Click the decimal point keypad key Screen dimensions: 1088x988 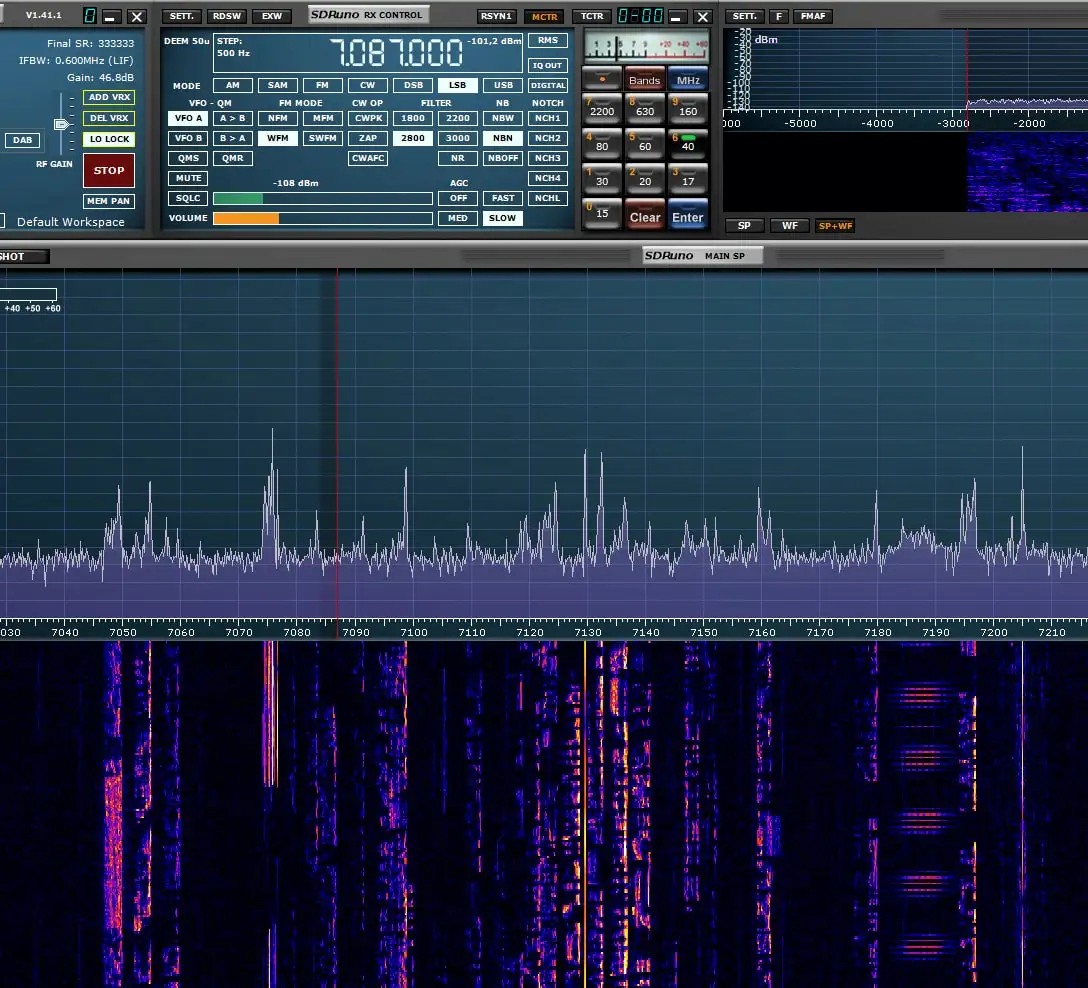coord(601,78)
